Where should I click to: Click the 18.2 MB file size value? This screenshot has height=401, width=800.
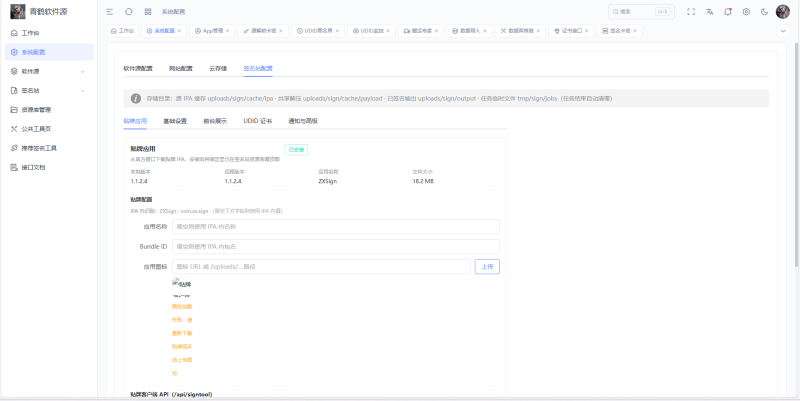coord(423,181)
